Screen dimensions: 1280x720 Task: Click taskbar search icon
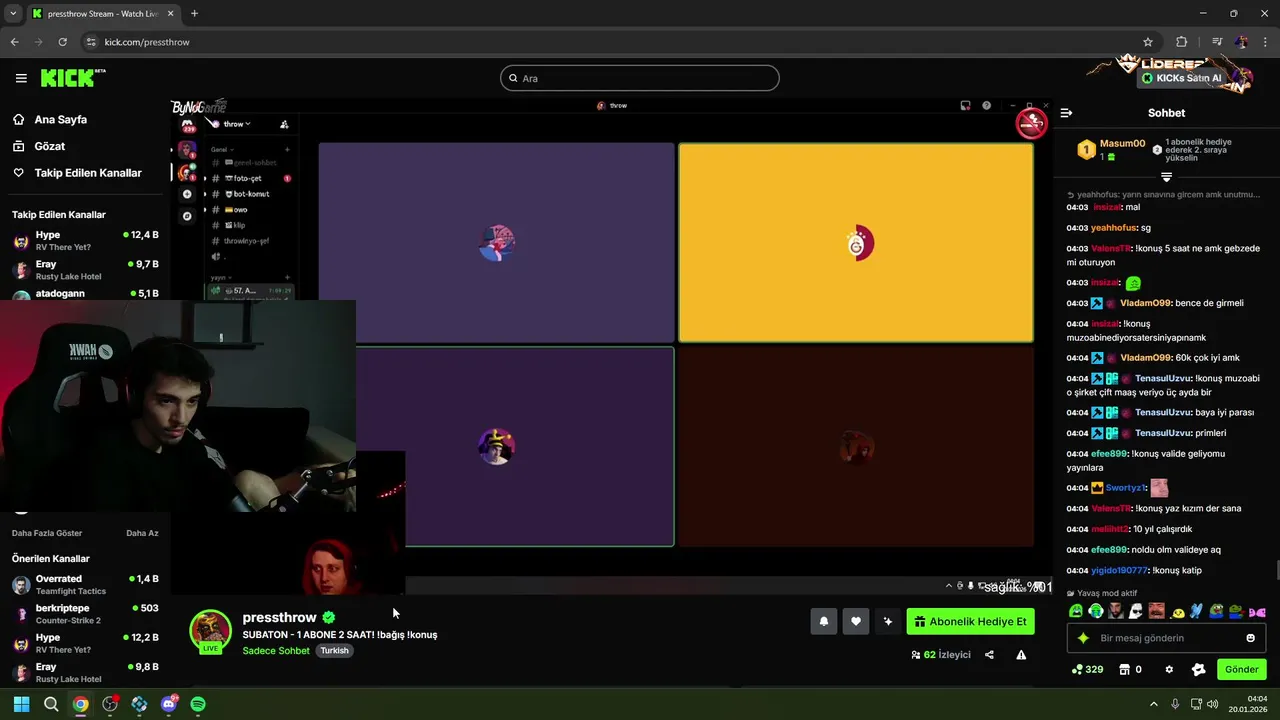(x=51, y=704)
